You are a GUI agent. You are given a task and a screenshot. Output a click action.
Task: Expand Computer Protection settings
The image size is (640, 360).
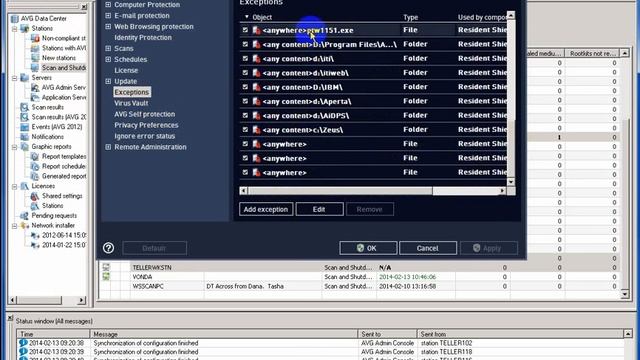[108, 4]
